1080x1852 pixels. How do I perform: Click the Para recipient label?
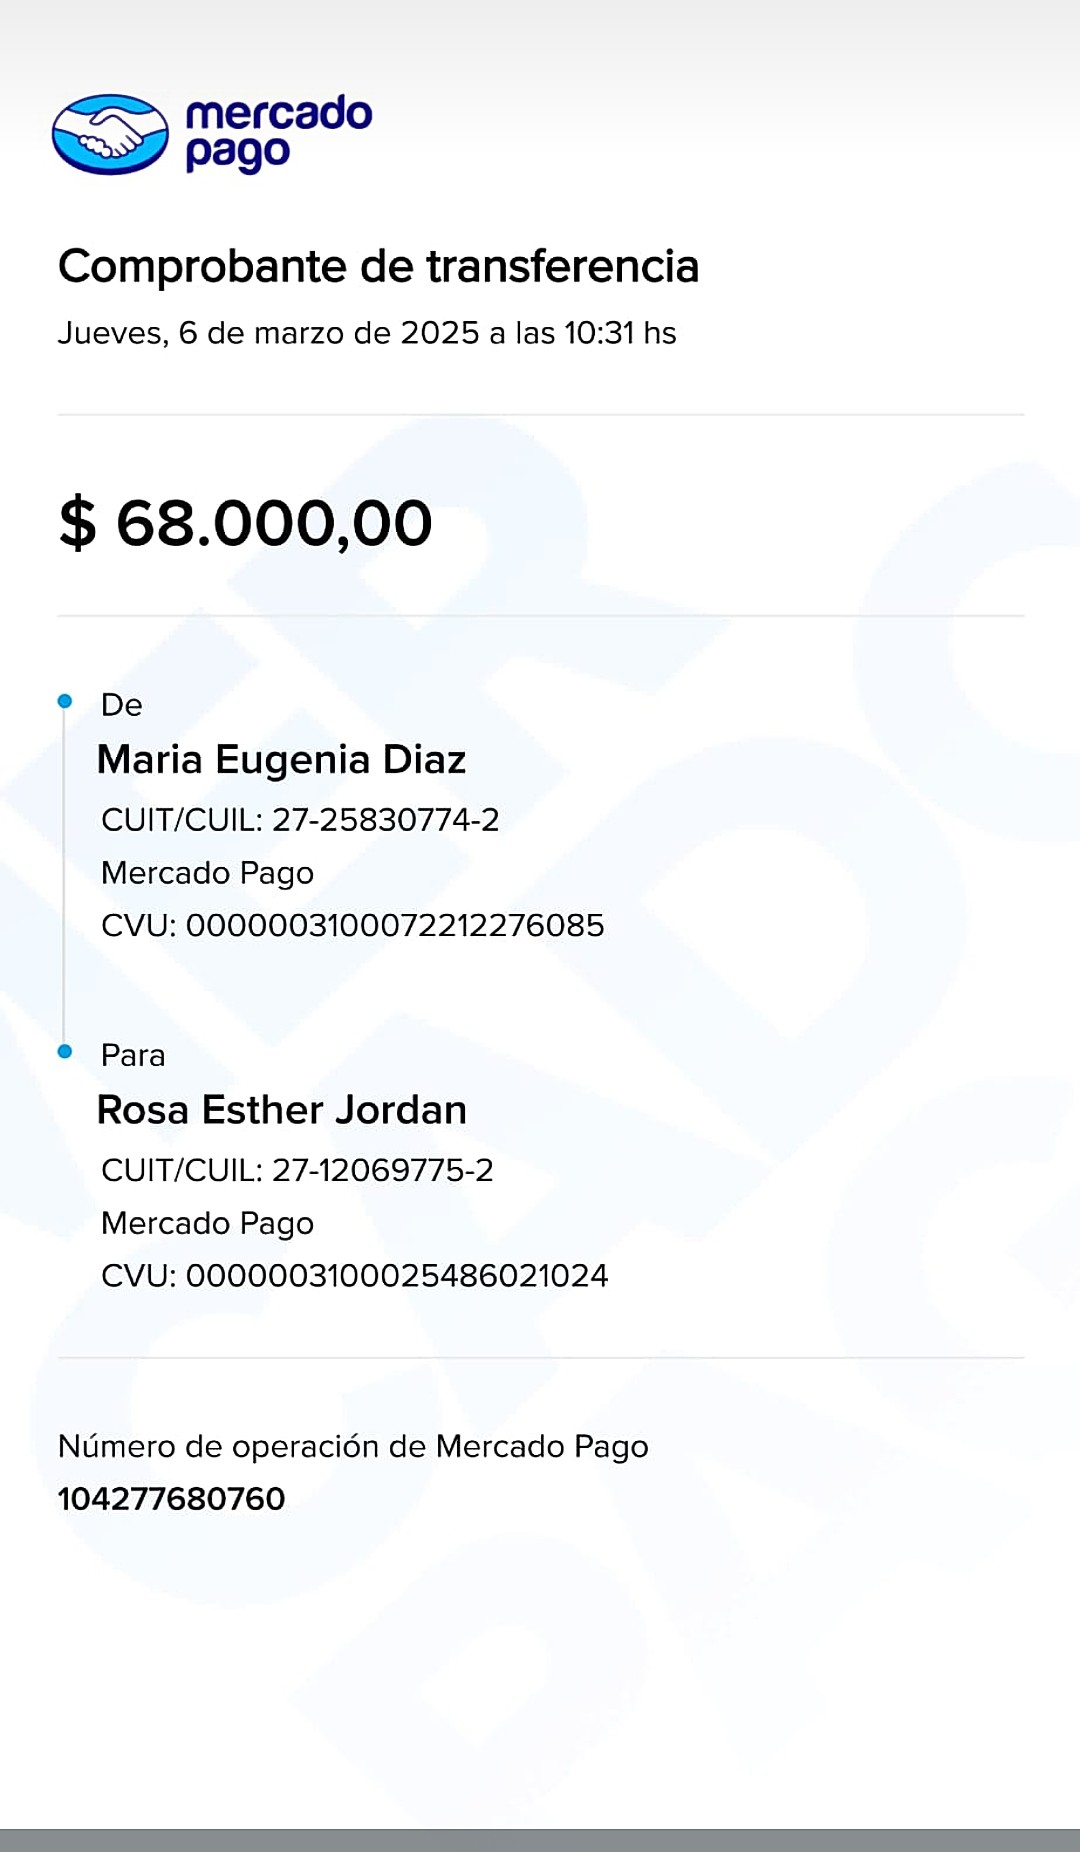coord(133,1055)
